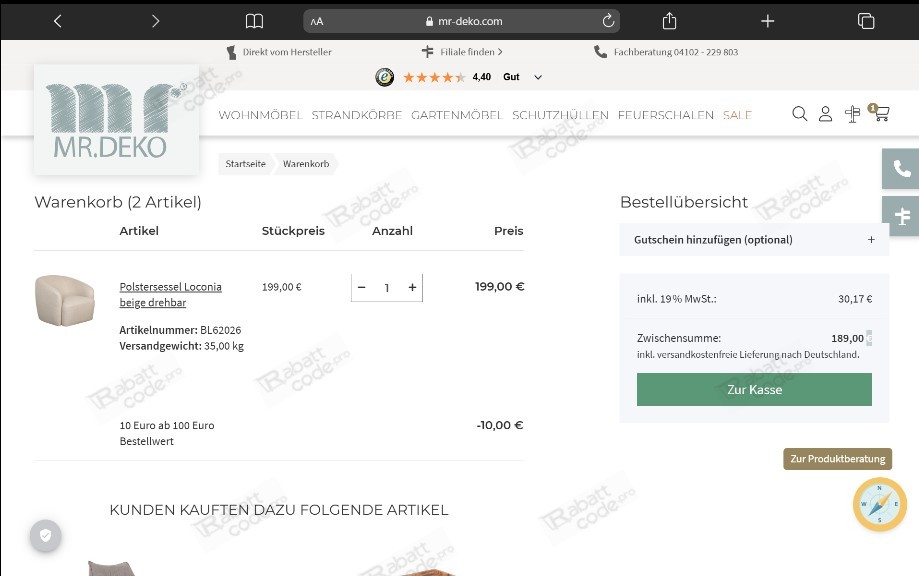The height and width of the screenshot is (576, 919).
Task: Open Polstersessel Loconia beige drehbar link
Action: click(x=171, y=295)
